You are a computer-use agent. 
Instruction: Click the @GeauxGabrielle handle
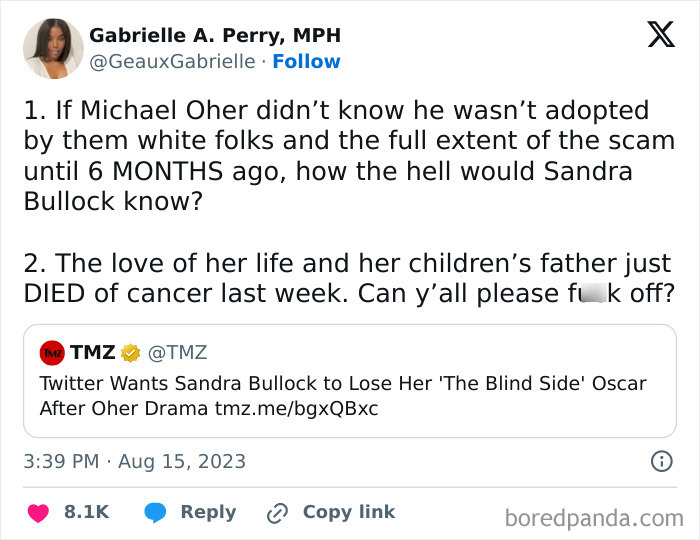[x=172, y=62]
